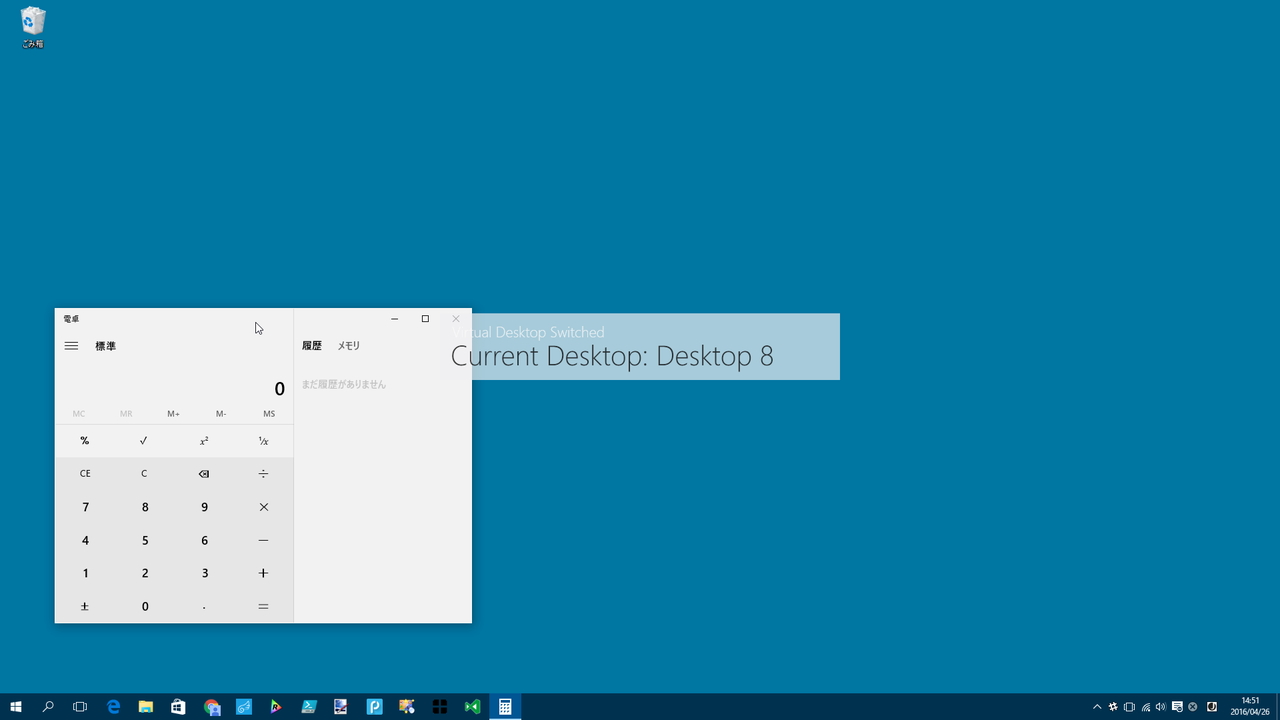This screenshot has width=1280, height=720.
Task: Click digit 9 on the calculator keypad
Action: [204, 507]
